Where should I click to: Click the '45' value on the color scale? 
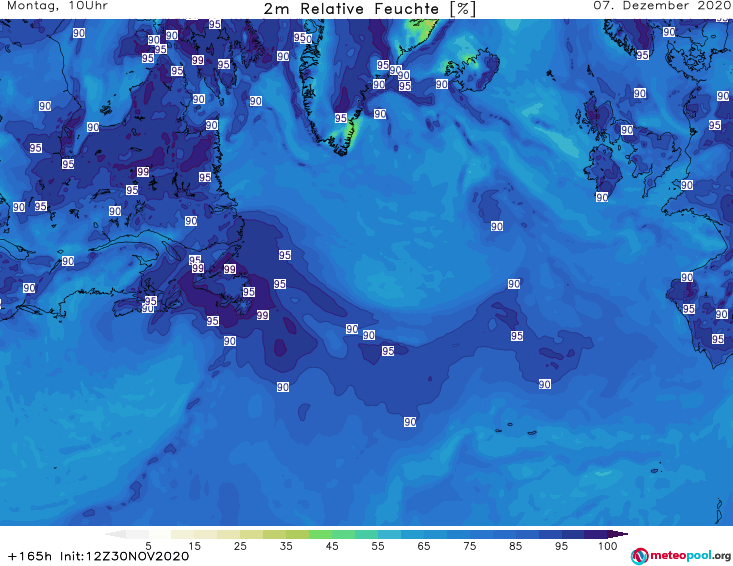(332, 545)
